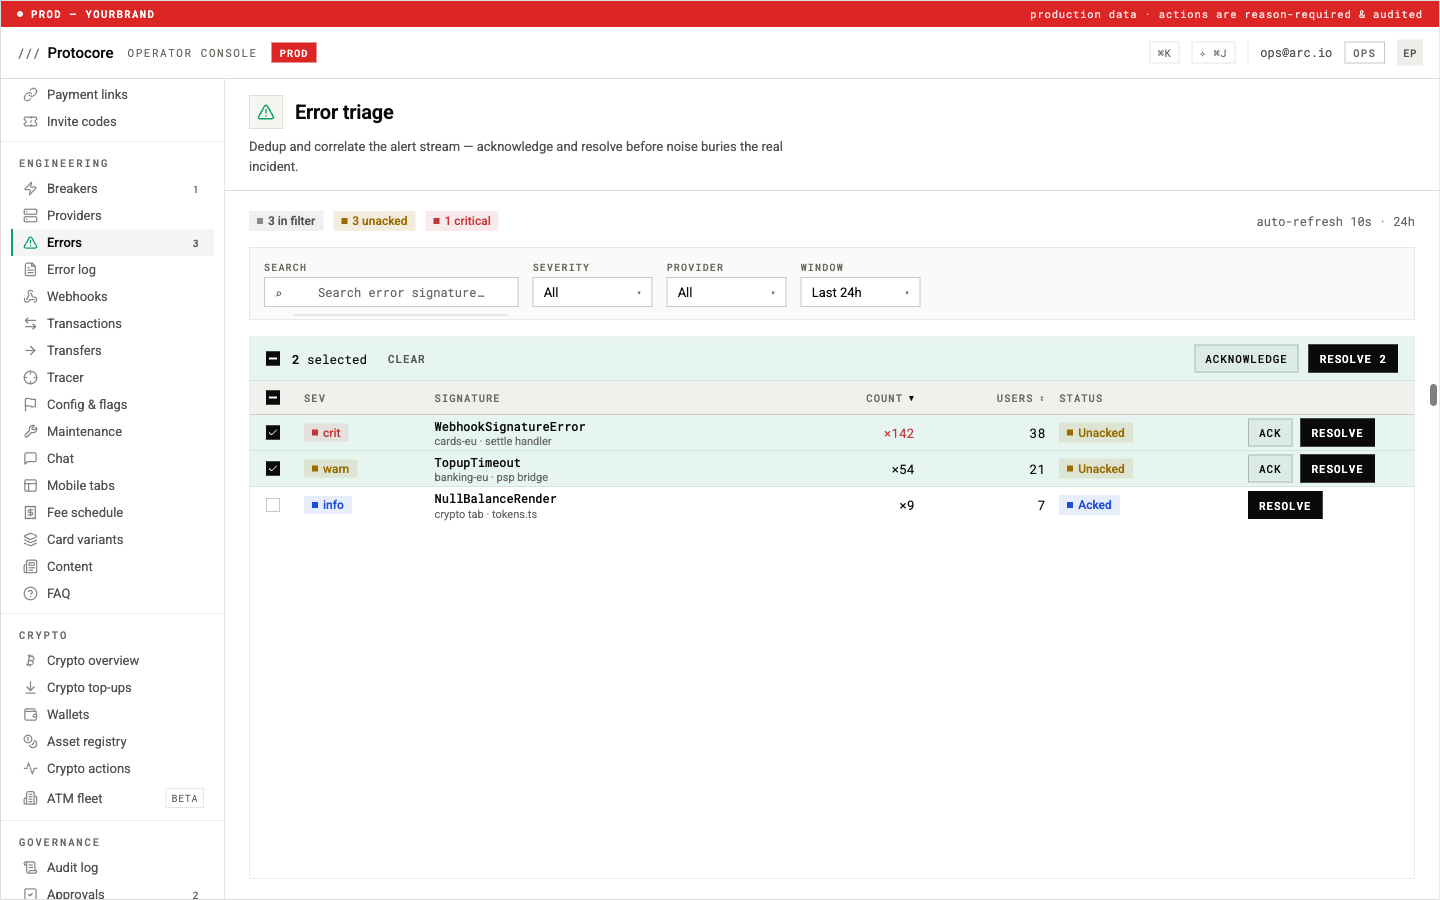1440x900 pixels.
Task: Toggle the selection bar indeterminate checkbox
Action: (x=273, y=359)
